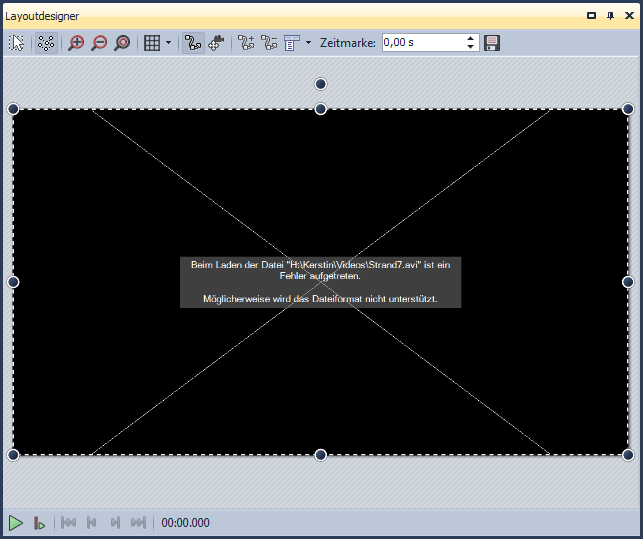Viewport: 643px width, 539px height.
Task: Click the zoom out magnifier
Action: [x=99, y=43]
